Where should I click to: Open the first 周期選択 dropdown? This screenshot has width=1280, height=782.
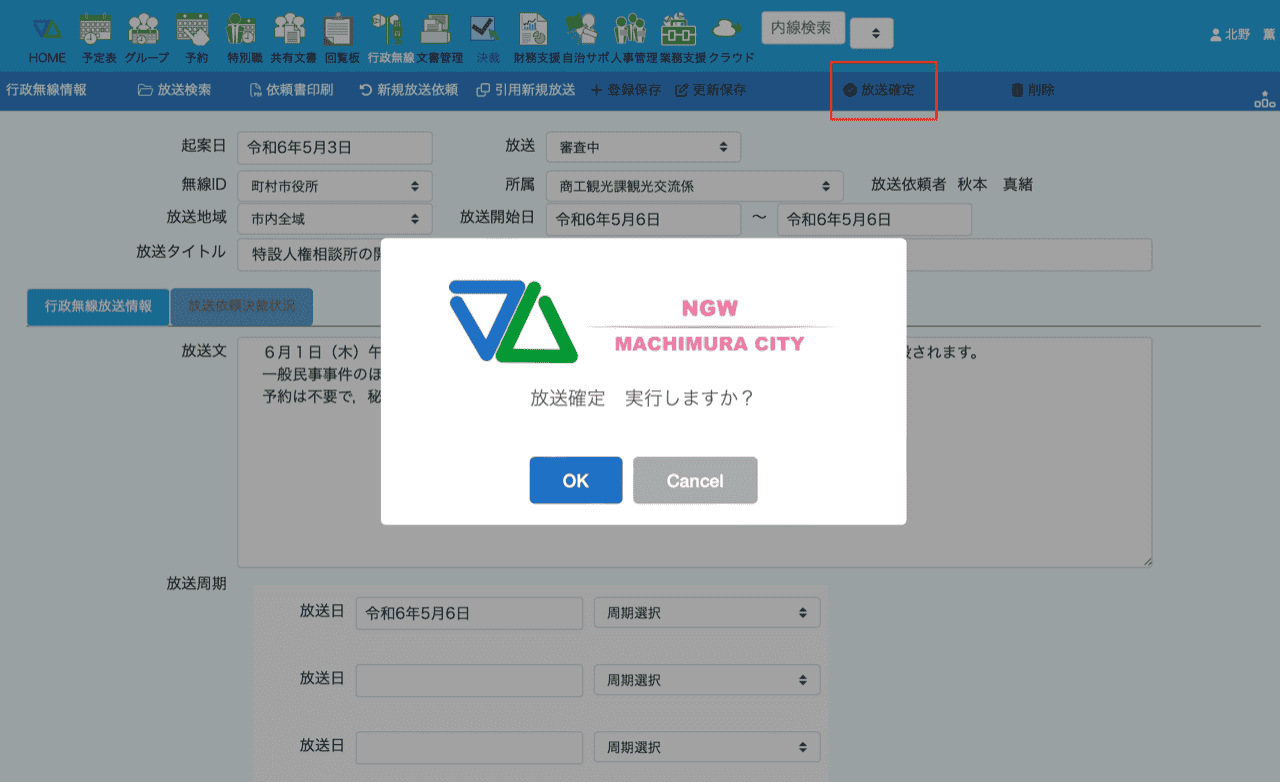pos(706,613)
